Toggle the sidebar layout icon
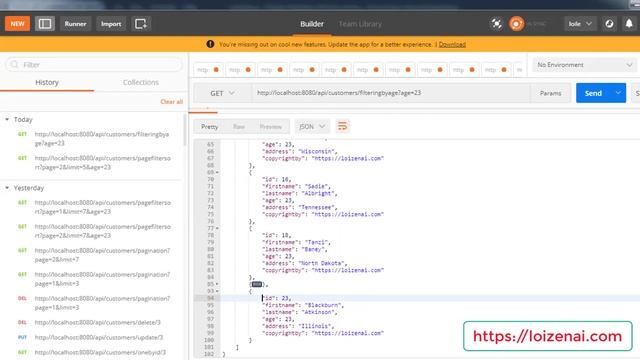 point(45,24)
